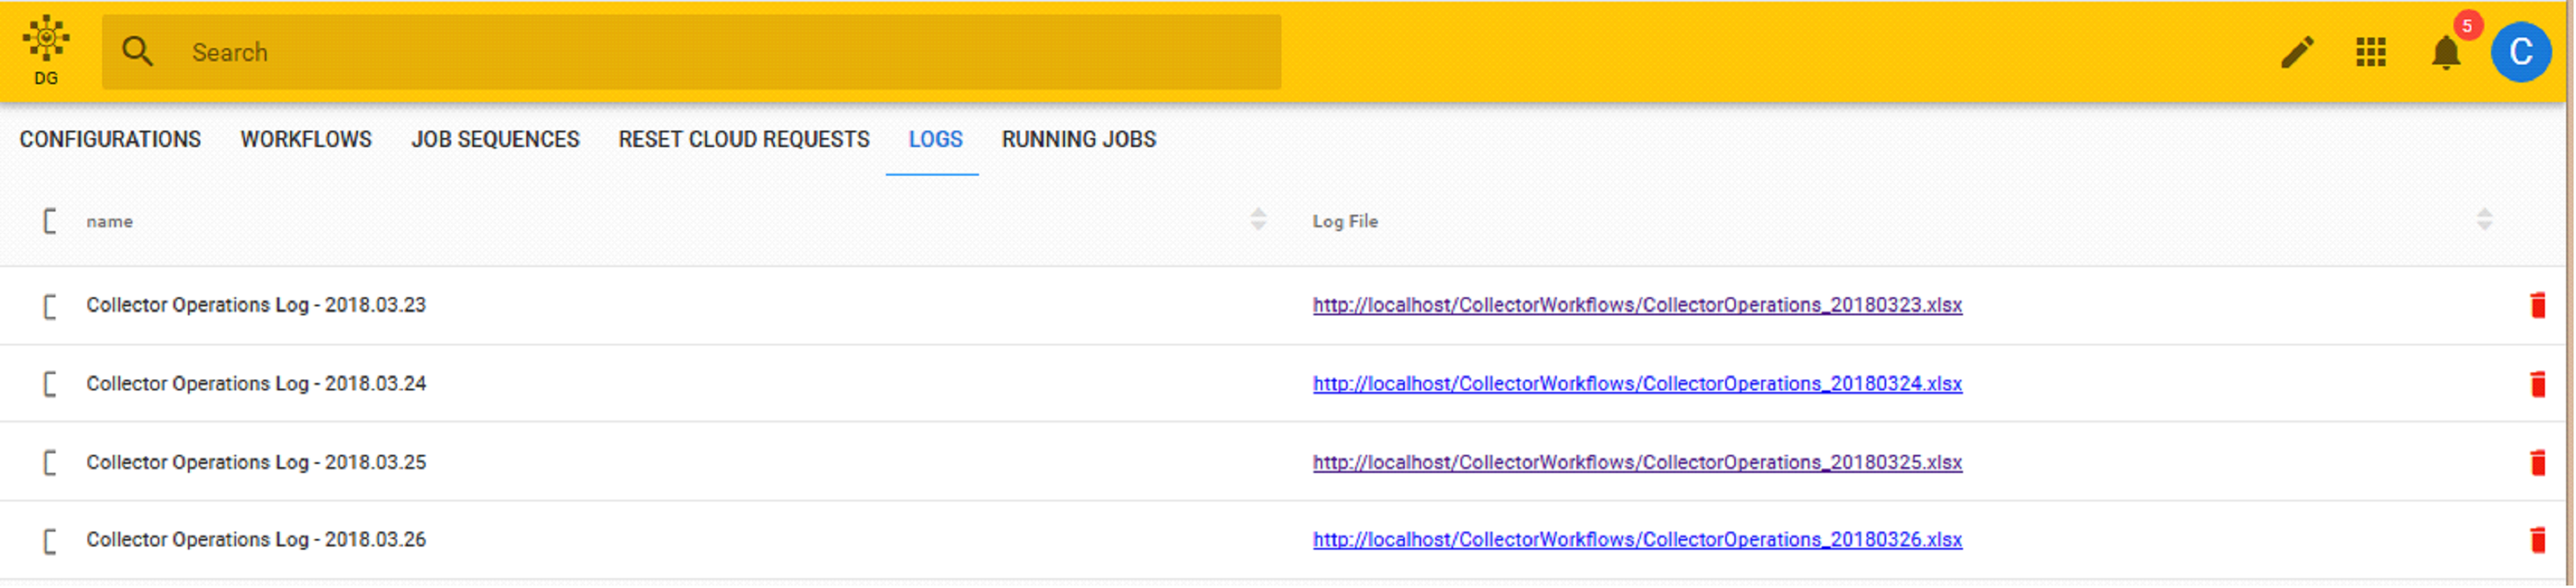Click the DG logo icon
2576x588 pixels.
(x=46, y=40)
